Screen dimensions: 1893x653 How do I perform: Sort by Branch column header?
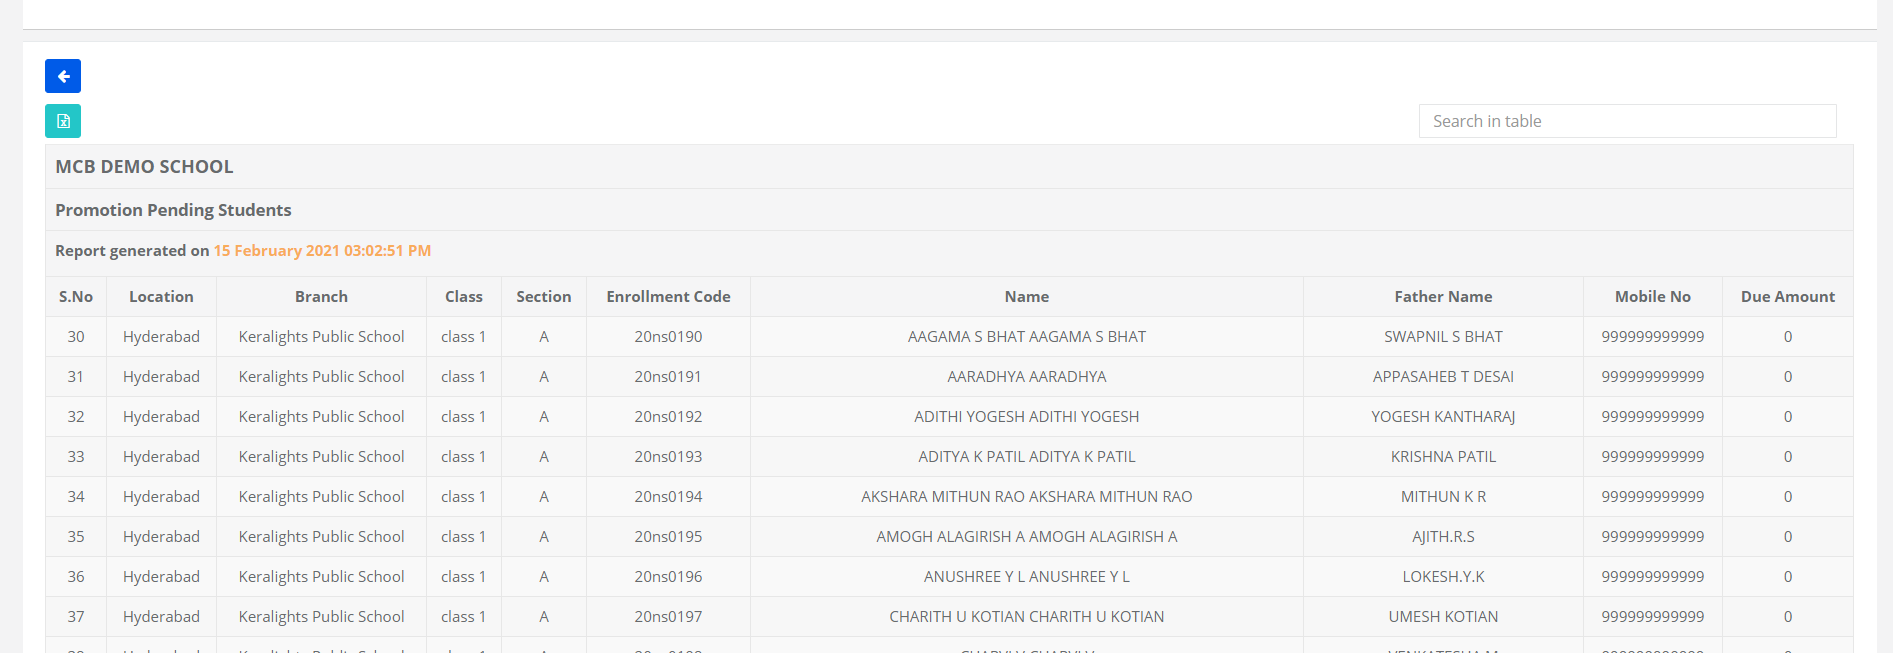pos(321,297)
